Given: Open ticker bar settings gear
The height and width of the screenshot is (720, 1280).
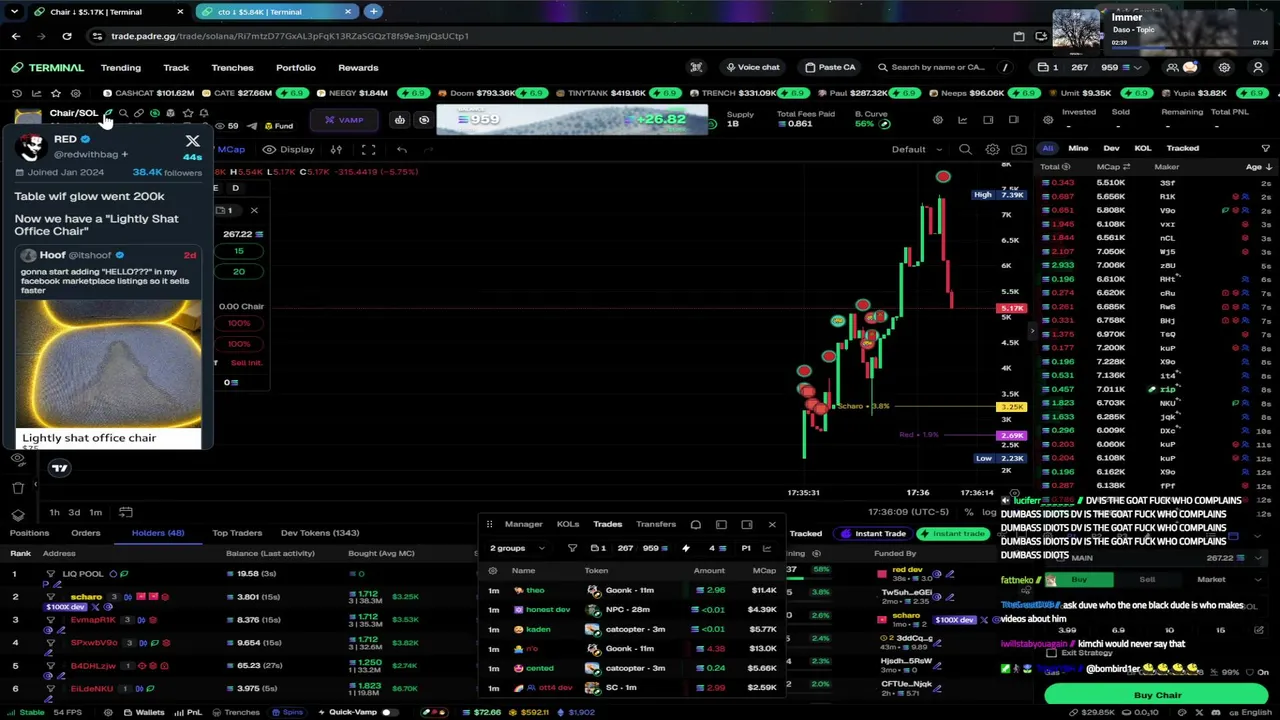Looking at the screenshot, I should [75, 93].
